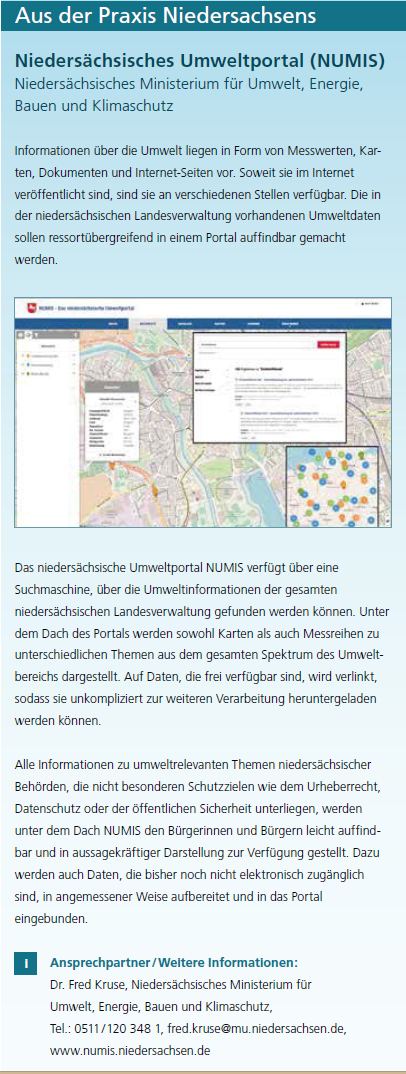Click paragraph starting 'Informationen über die Umwelt liegen'
The height and width of the screenshot is (1074, 406).
[199, 205]
